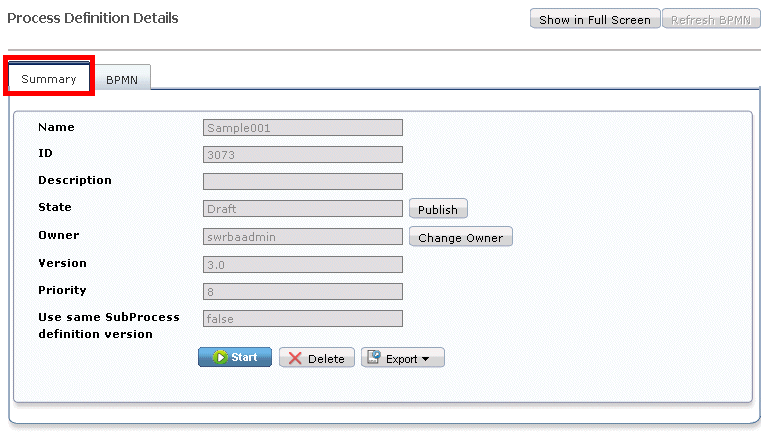
Task: Click the ID field showing 3073
Action: pyautogui.click(x=303, y=154)
